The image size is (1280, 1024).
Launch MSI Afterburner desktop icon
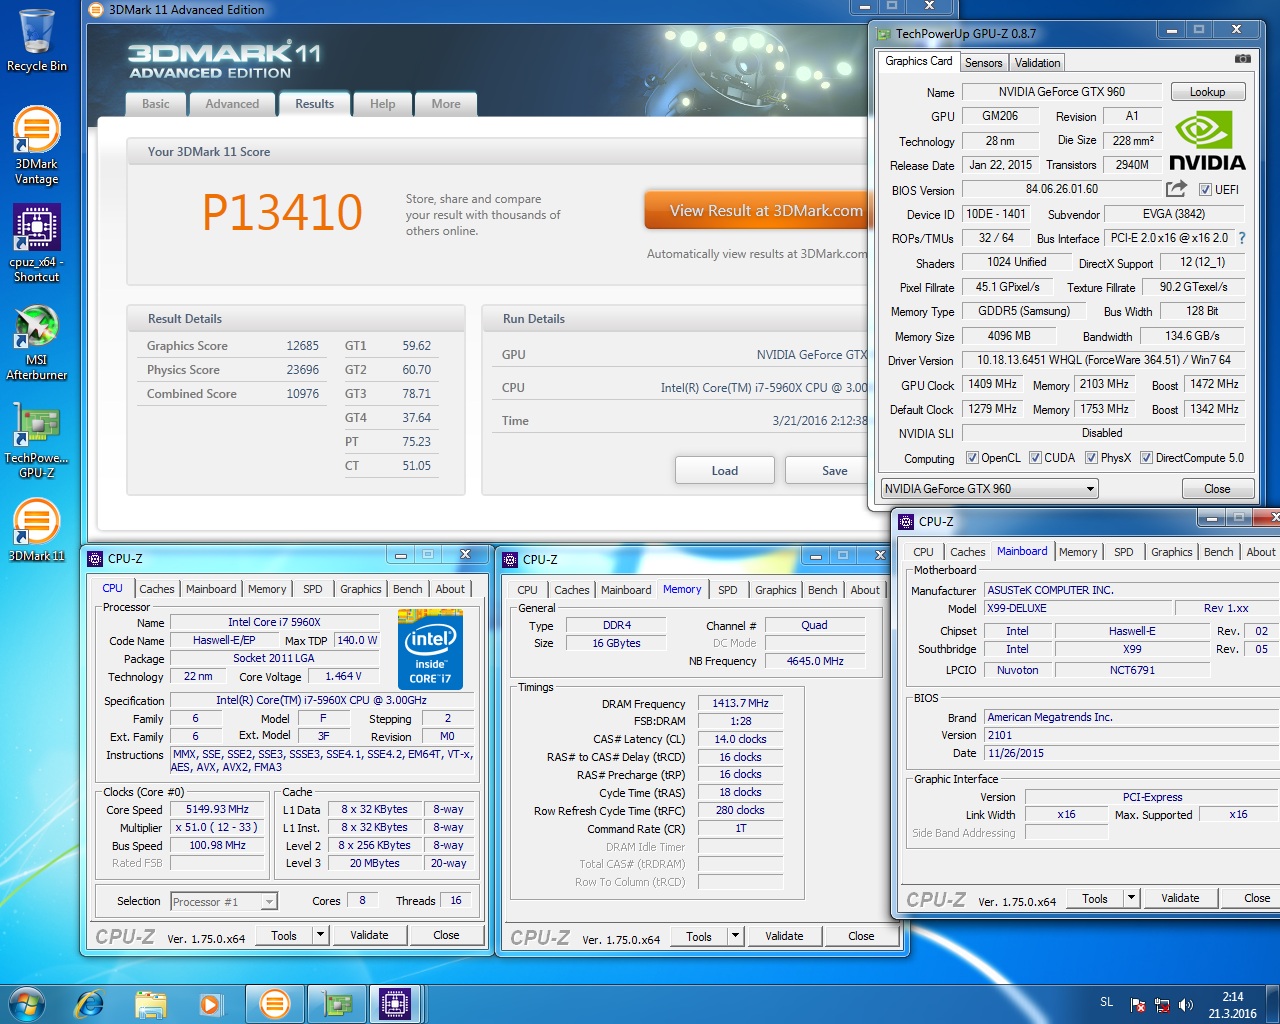tap(36, 342)
